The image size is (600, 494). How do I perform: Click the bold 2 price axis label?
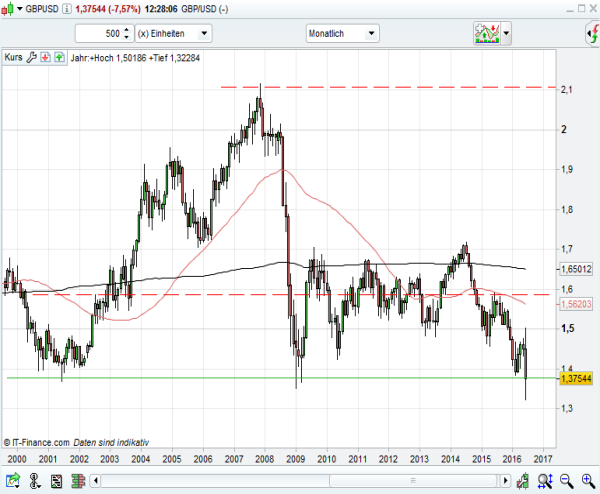(x=564, y=129)
